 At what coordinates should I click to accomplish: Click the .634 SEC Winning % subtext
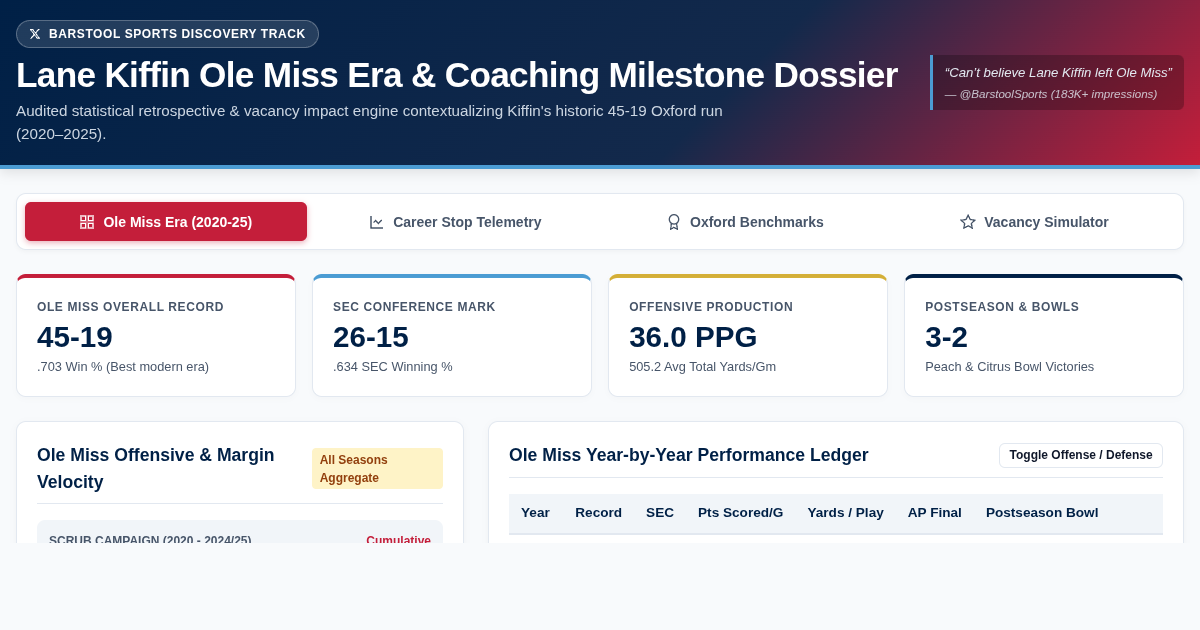tap(393, 367)
